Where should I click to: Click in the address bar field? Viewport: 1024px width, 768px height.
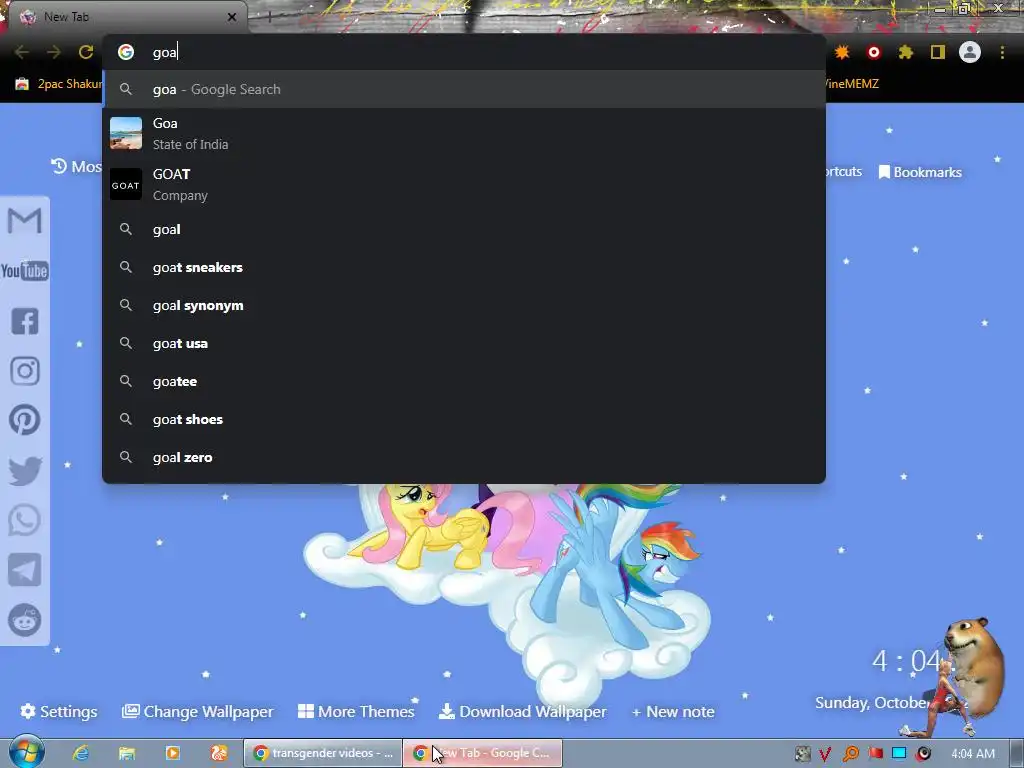pyautogui.click(x=464, y=52)
